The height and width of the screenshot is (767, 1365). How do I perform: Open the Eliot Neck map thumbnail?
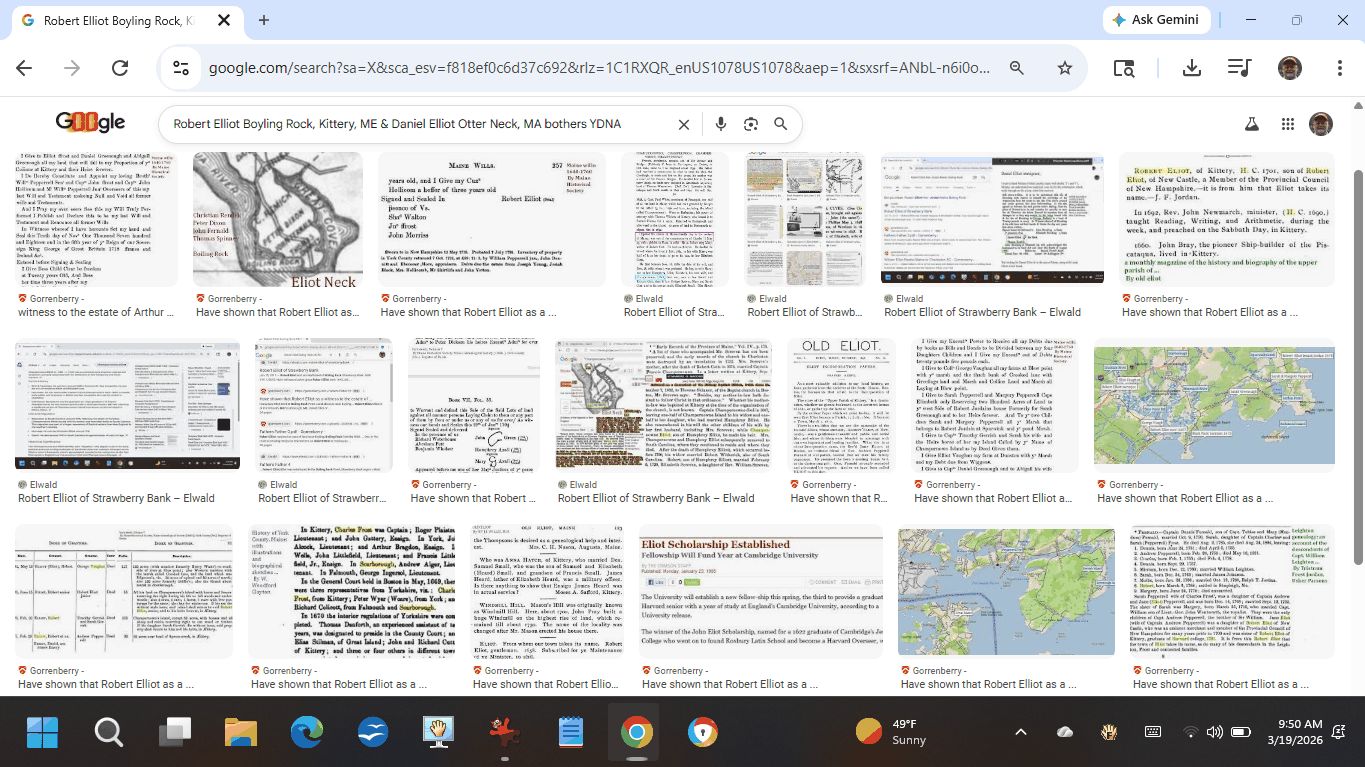pos(278,220)
